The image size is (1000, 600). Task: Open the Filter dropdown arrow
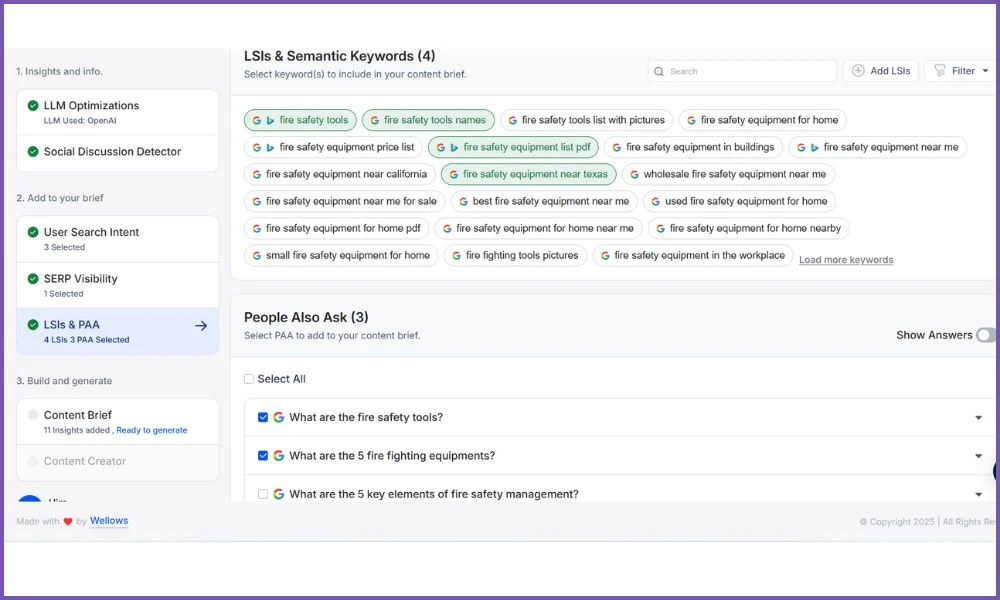(985, 71)
